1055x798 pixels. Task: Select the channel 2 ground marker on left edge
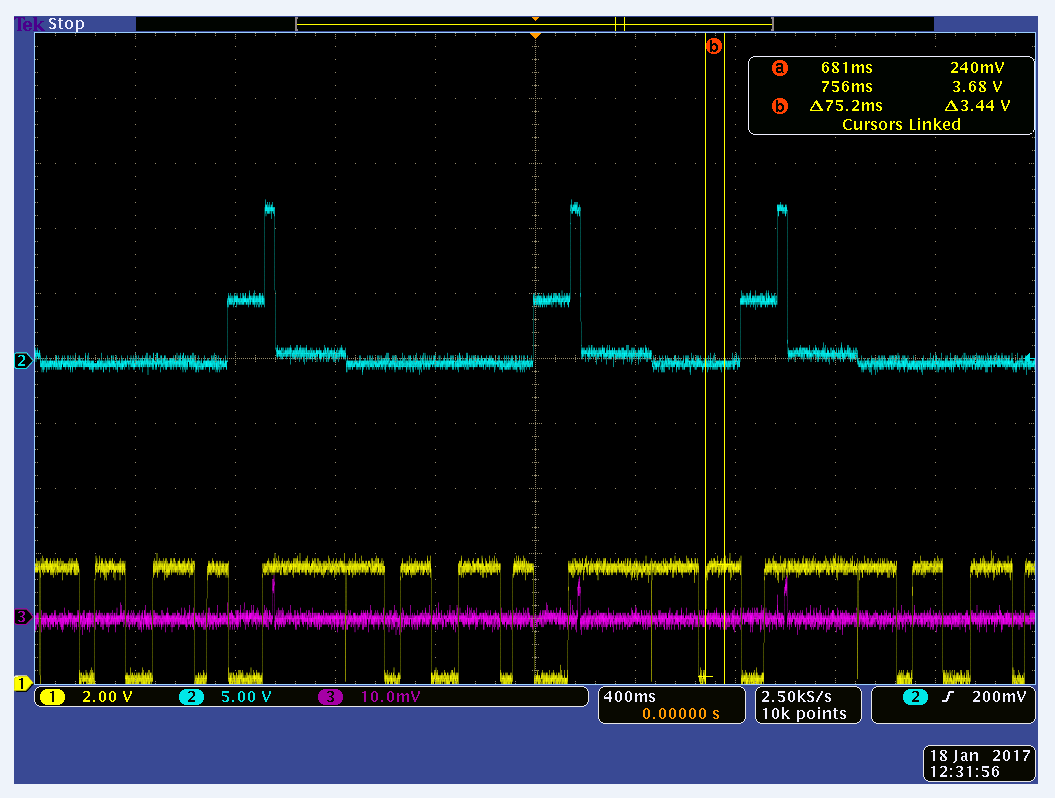pyautogui.click(x=22, y=361)
